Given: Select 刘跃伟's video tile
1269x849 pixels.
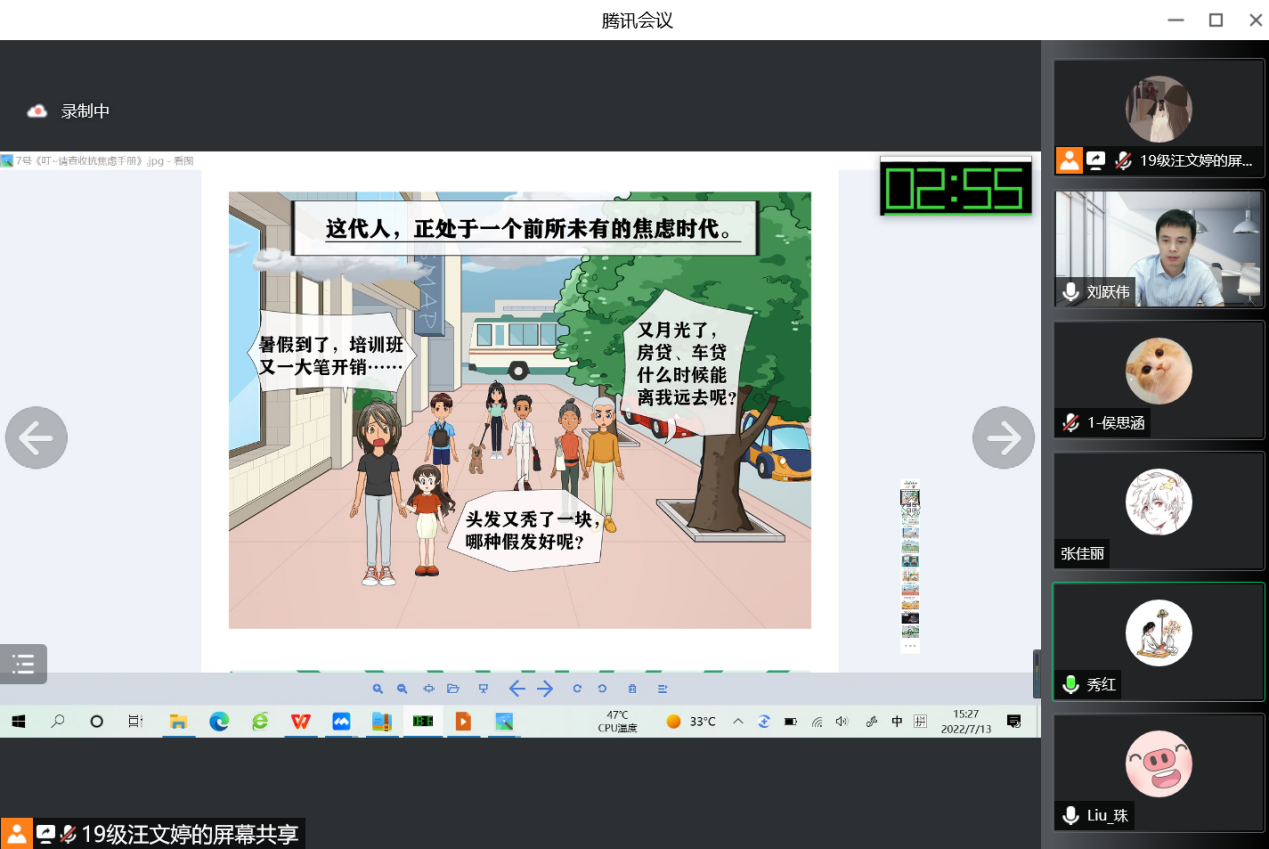Looking at the screenshot, I should tap(1158, 248).
